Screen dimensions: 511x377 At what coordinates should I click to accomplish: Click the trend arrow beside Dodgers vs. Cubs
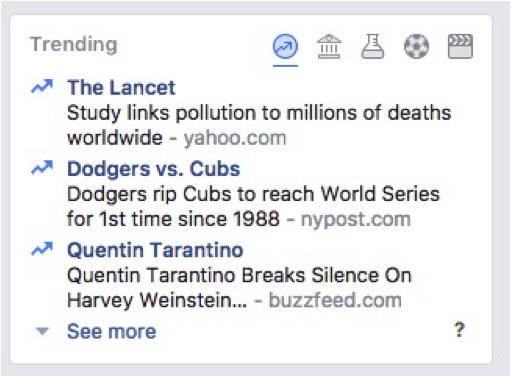pos(42,168)
